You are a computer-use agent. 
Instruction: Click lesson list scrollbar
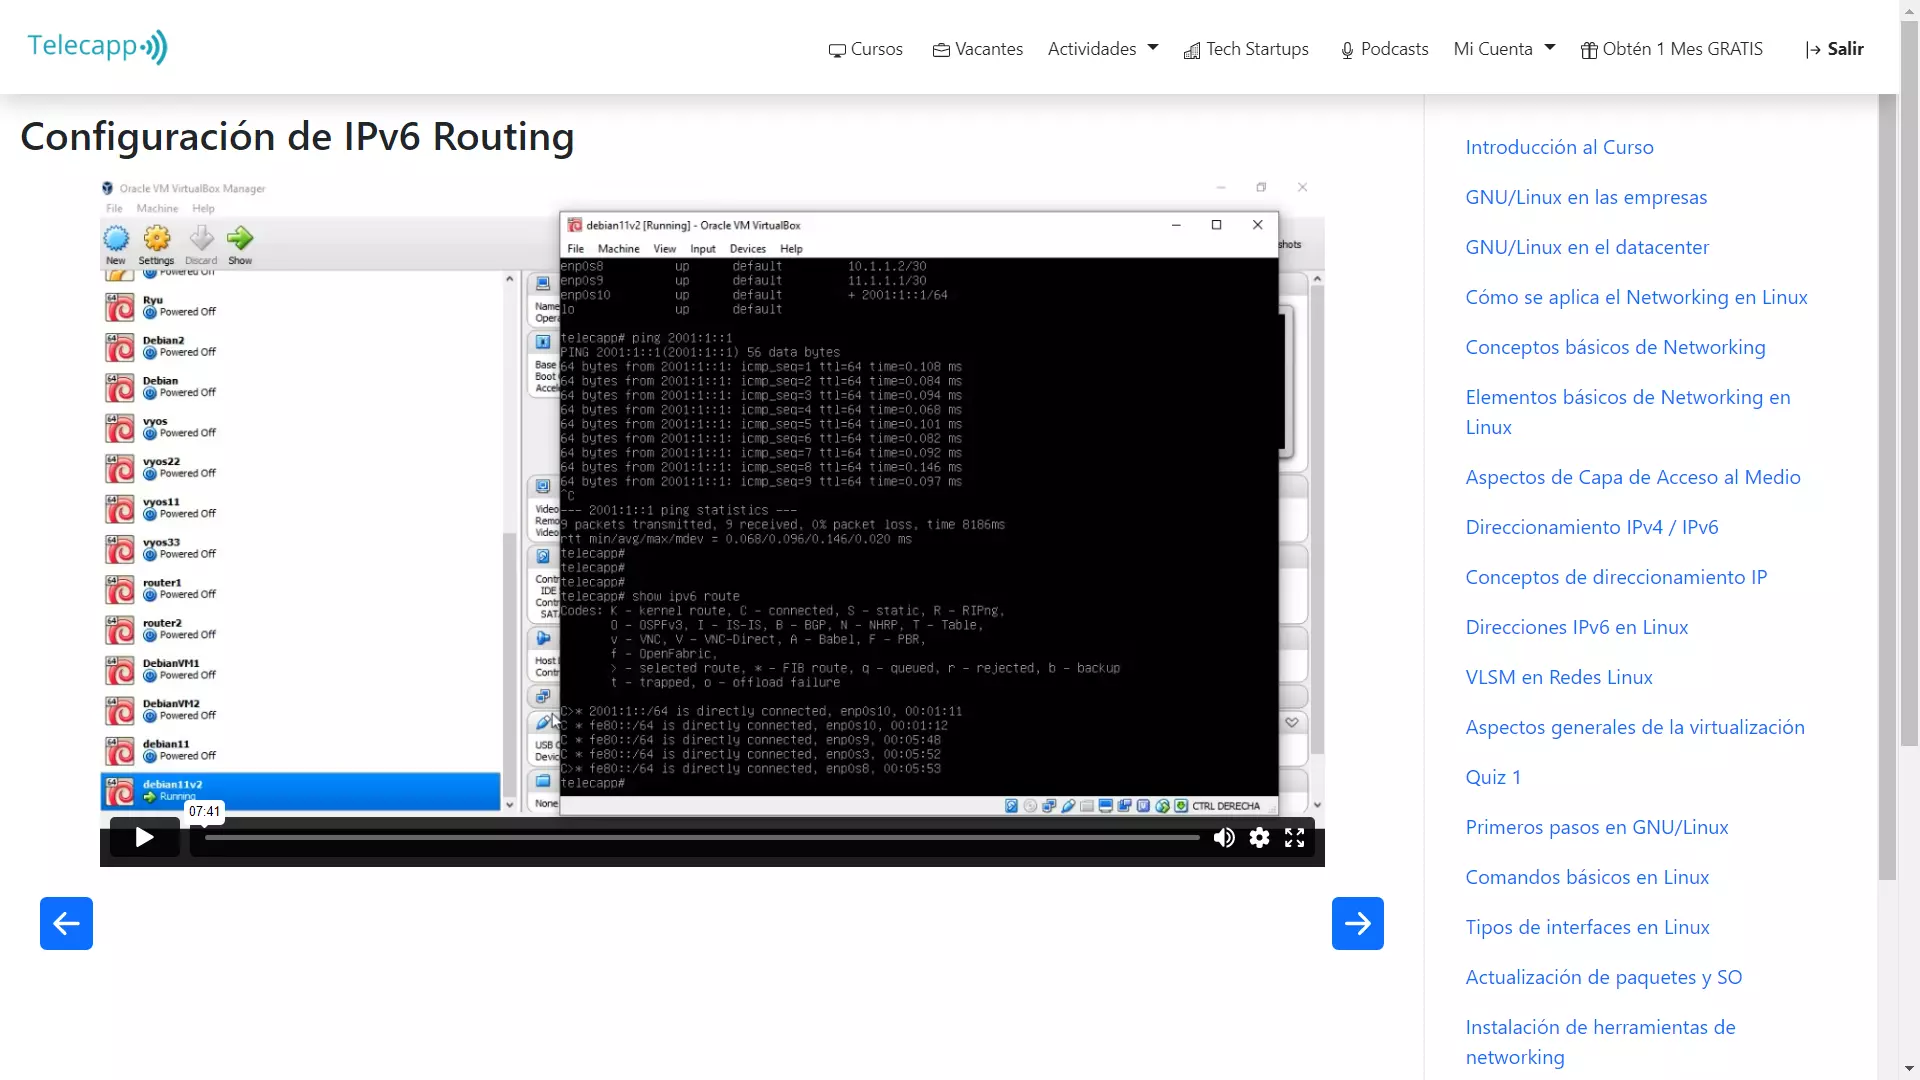1887,480
